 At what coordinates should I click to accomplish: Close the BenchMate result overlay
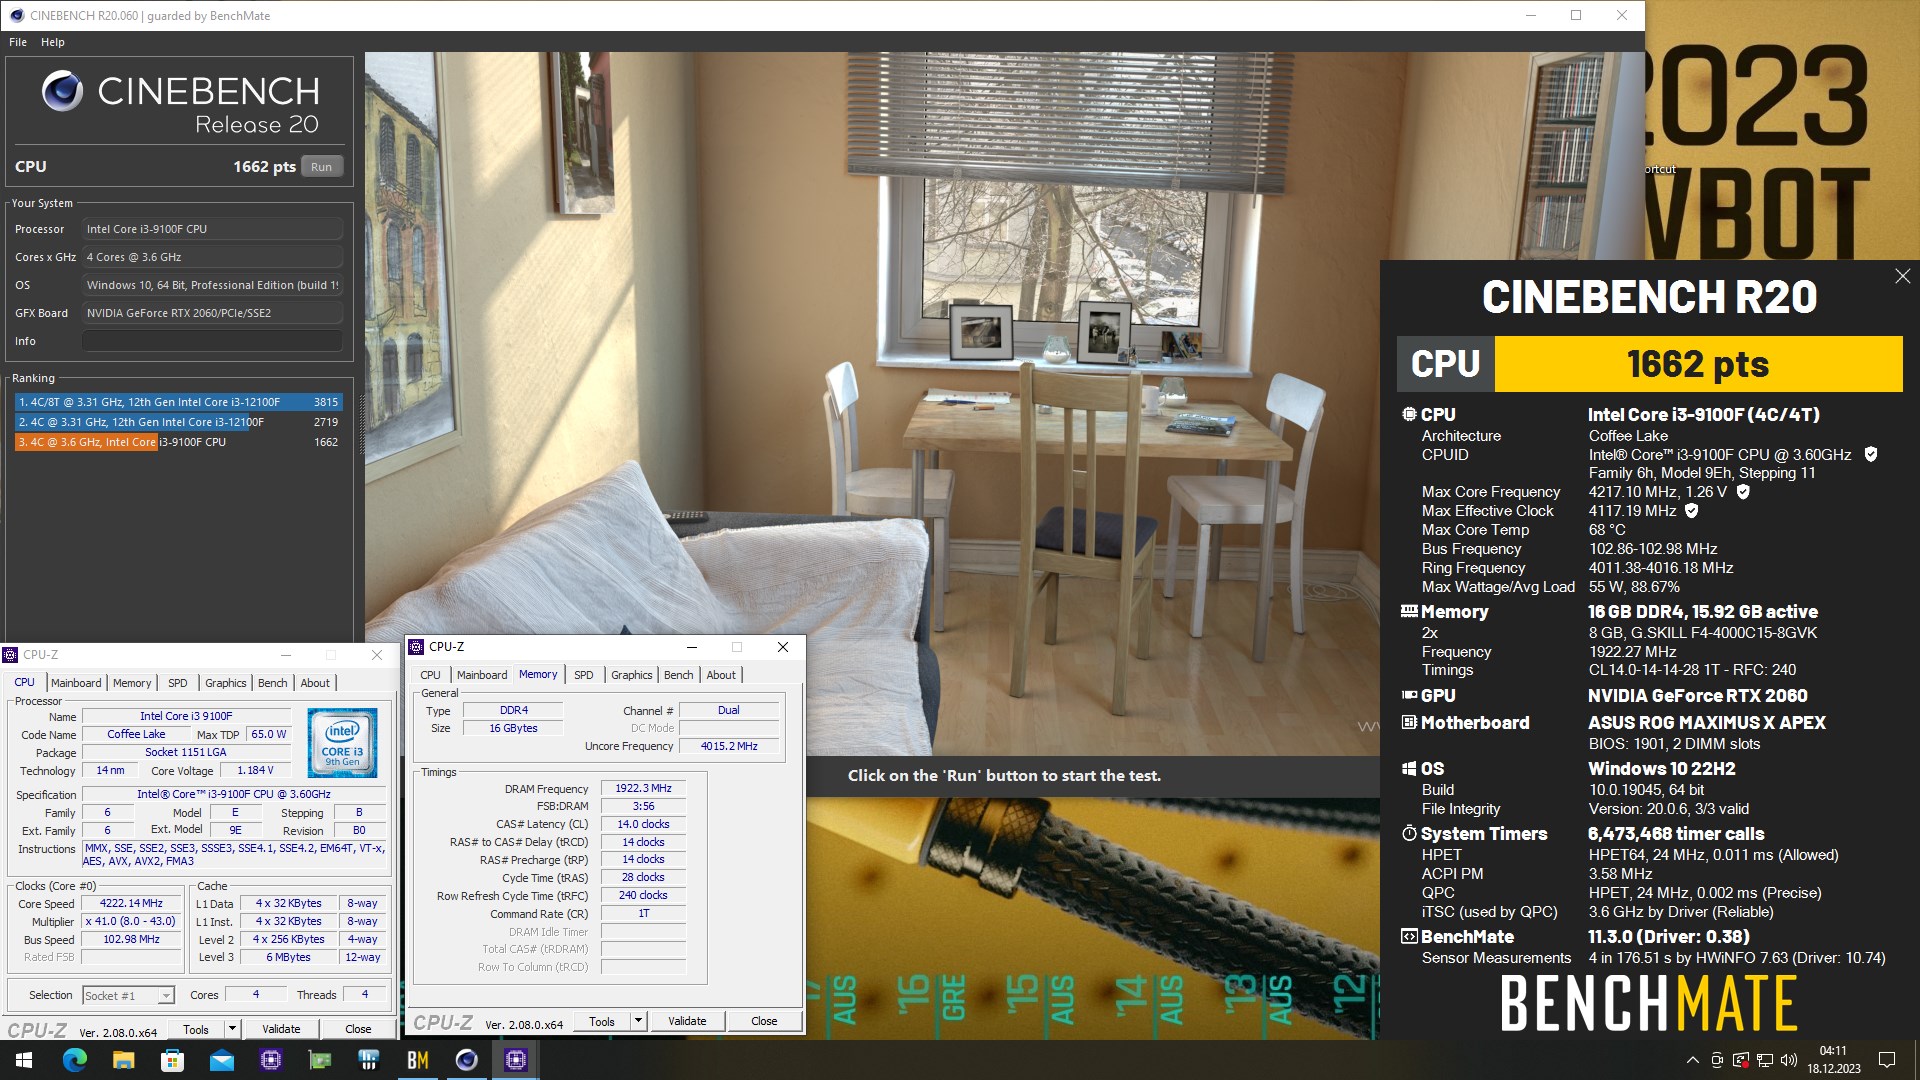1902,276
